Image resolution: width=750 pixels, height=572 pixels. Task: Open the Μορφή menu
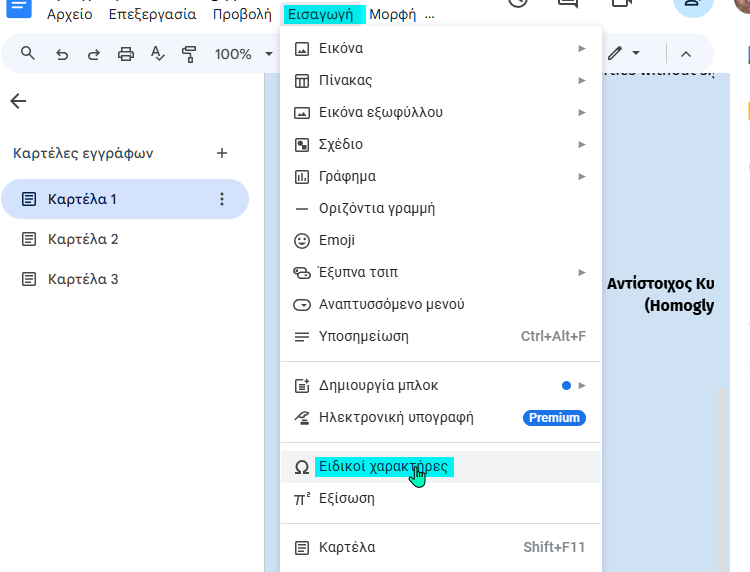tap(393, 14)
